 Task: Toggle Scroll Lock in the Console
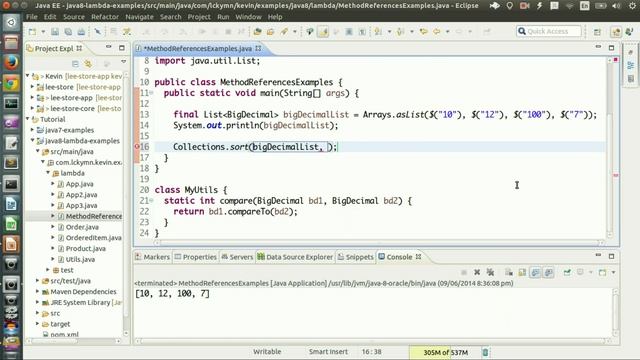[522, 272]
